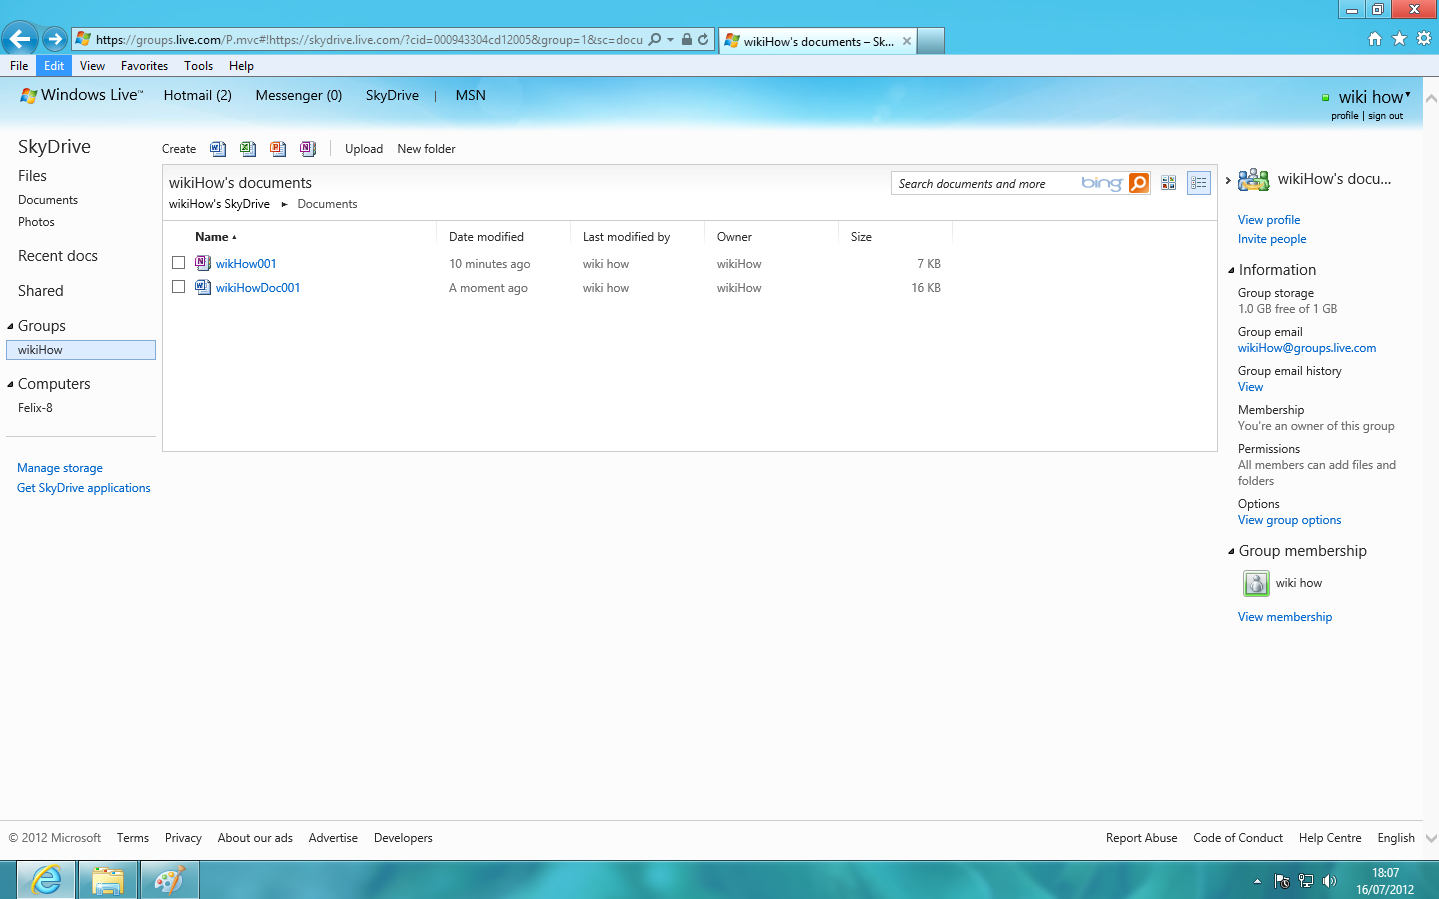Open wikiHowDoc001 document
Image resolution: width=1439 pixels, height=899 pixels.
pyautogui.click(x=258, y=288)
